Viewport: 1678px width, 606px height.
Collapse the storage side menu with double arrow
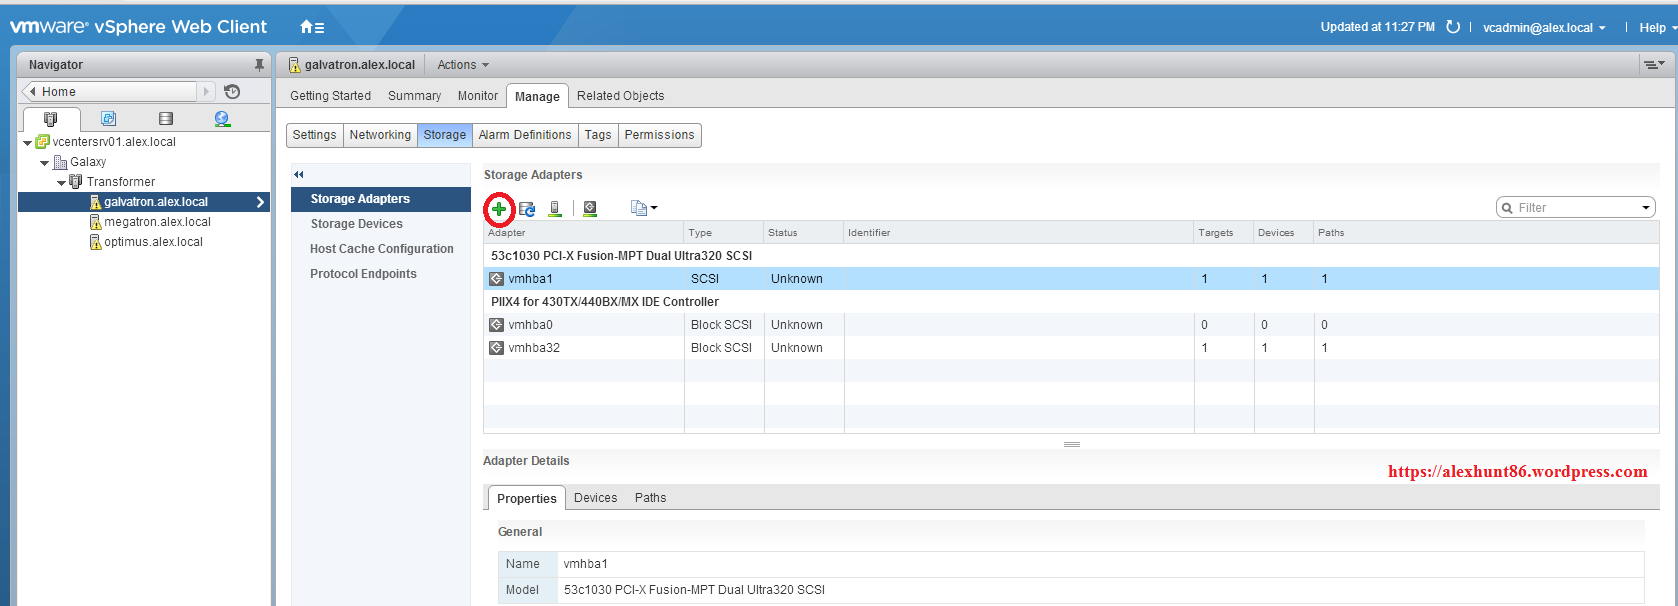pos(298,174)
